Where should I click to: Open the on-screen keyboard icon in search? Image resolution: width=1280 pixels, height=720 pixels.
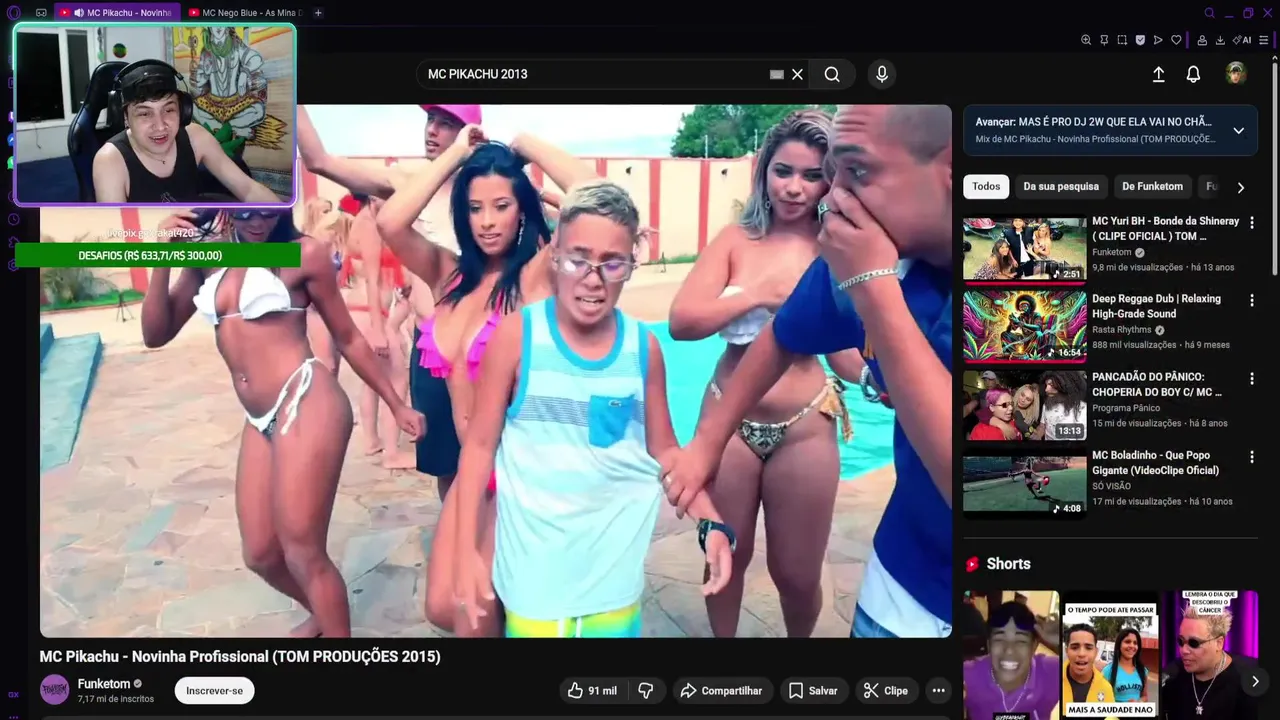point(777,74)
